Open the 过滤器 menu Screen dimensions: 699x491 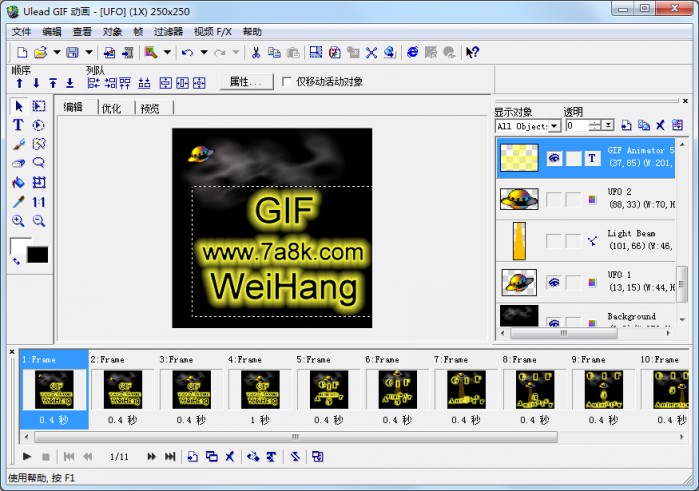(x=169, y=32)
